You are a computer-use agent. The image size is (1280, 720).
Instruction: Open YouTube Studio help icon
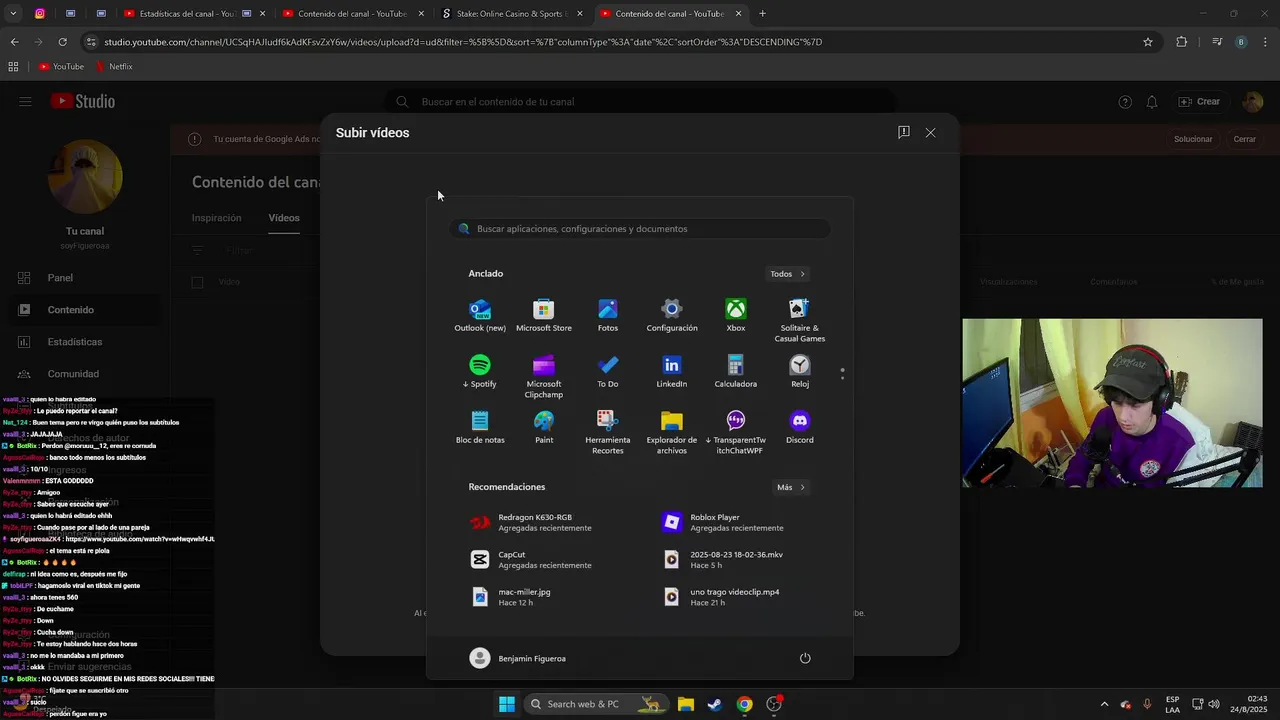(x=1125, y=102)
